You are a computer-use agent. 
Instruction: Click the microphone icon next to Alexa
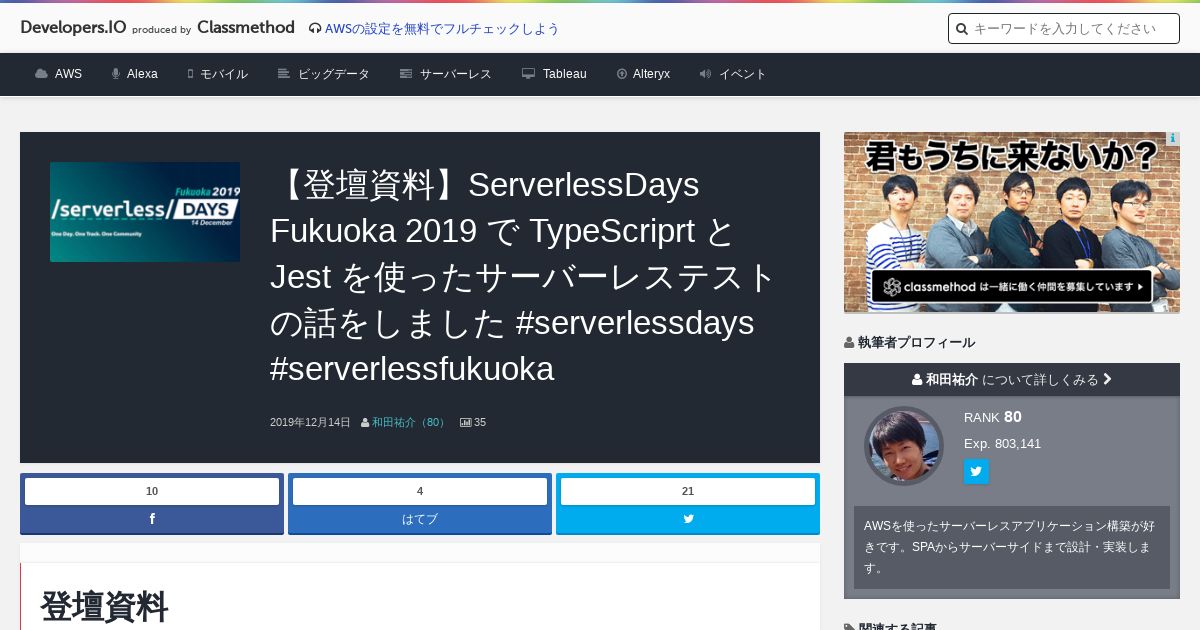pos(116,74)
